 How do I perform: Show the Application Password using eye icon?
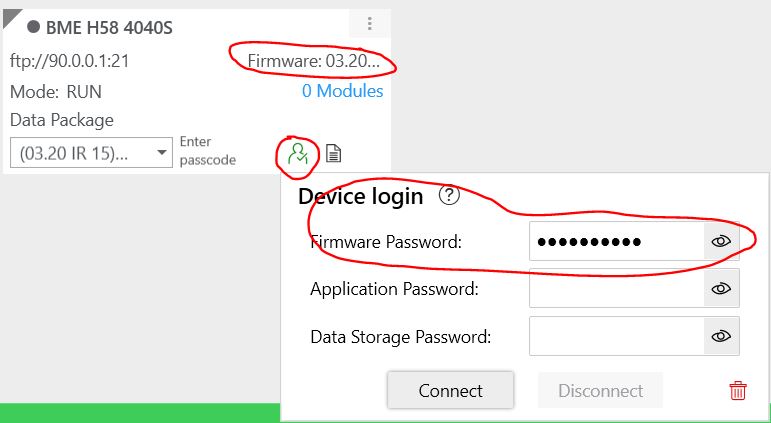pos(721,288)
